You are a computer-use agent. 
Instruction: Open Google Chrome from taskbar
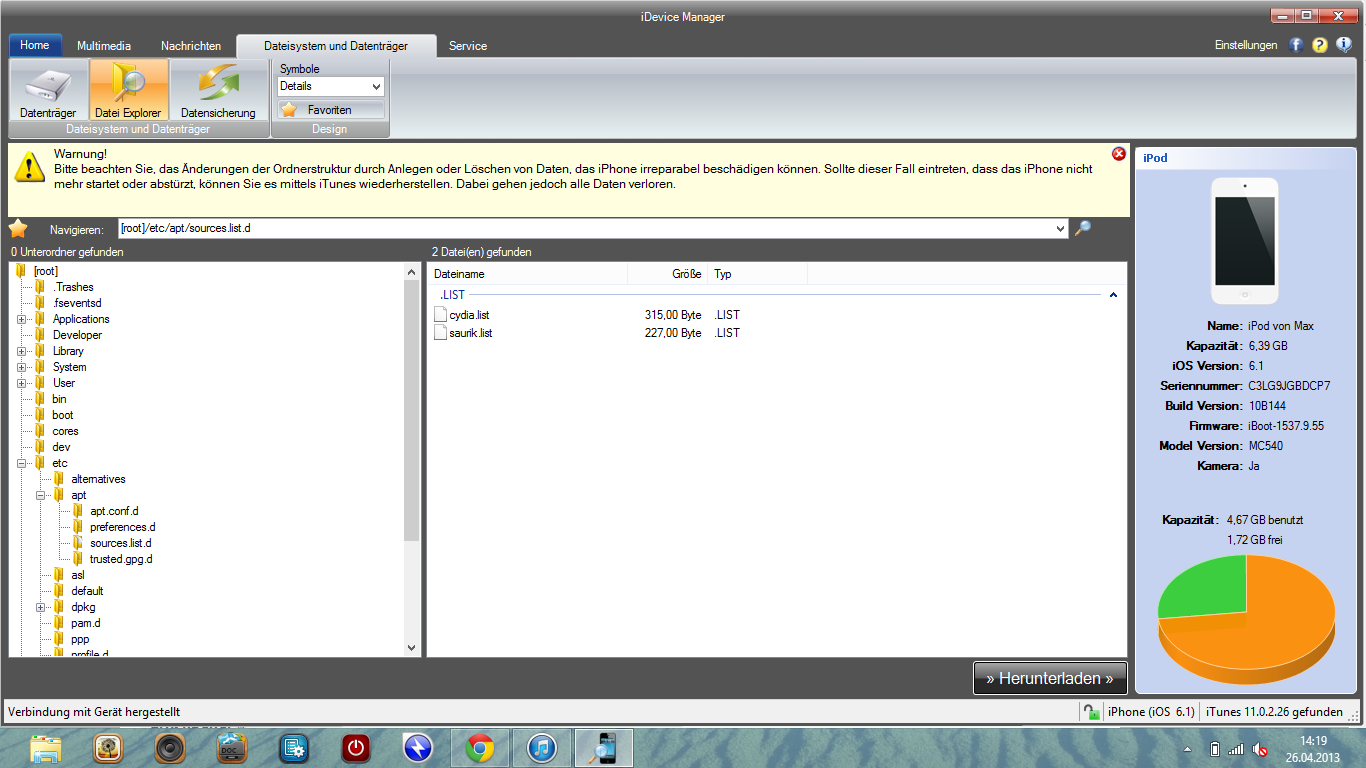point(480,748)
